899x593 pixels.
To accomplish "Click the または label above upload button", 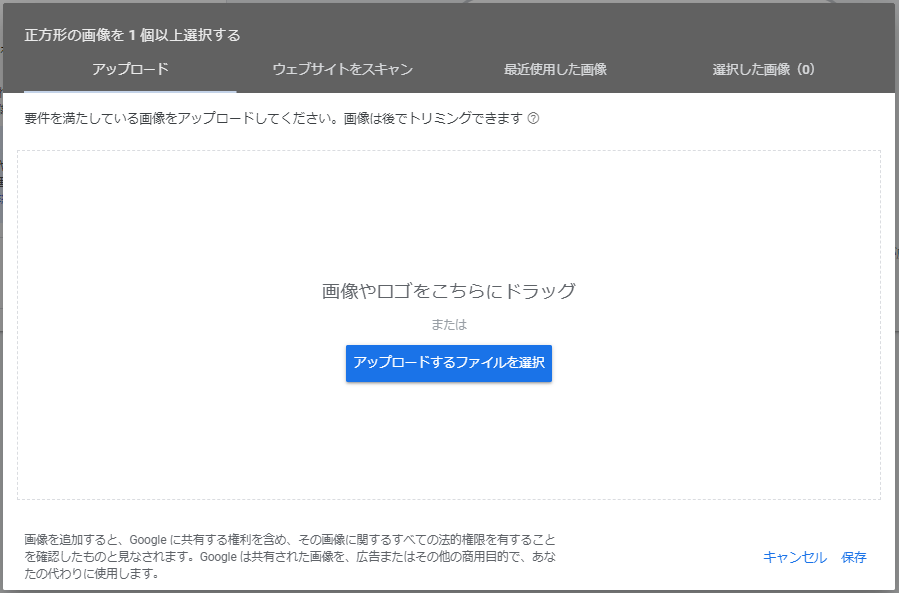I will pos(448,324).
